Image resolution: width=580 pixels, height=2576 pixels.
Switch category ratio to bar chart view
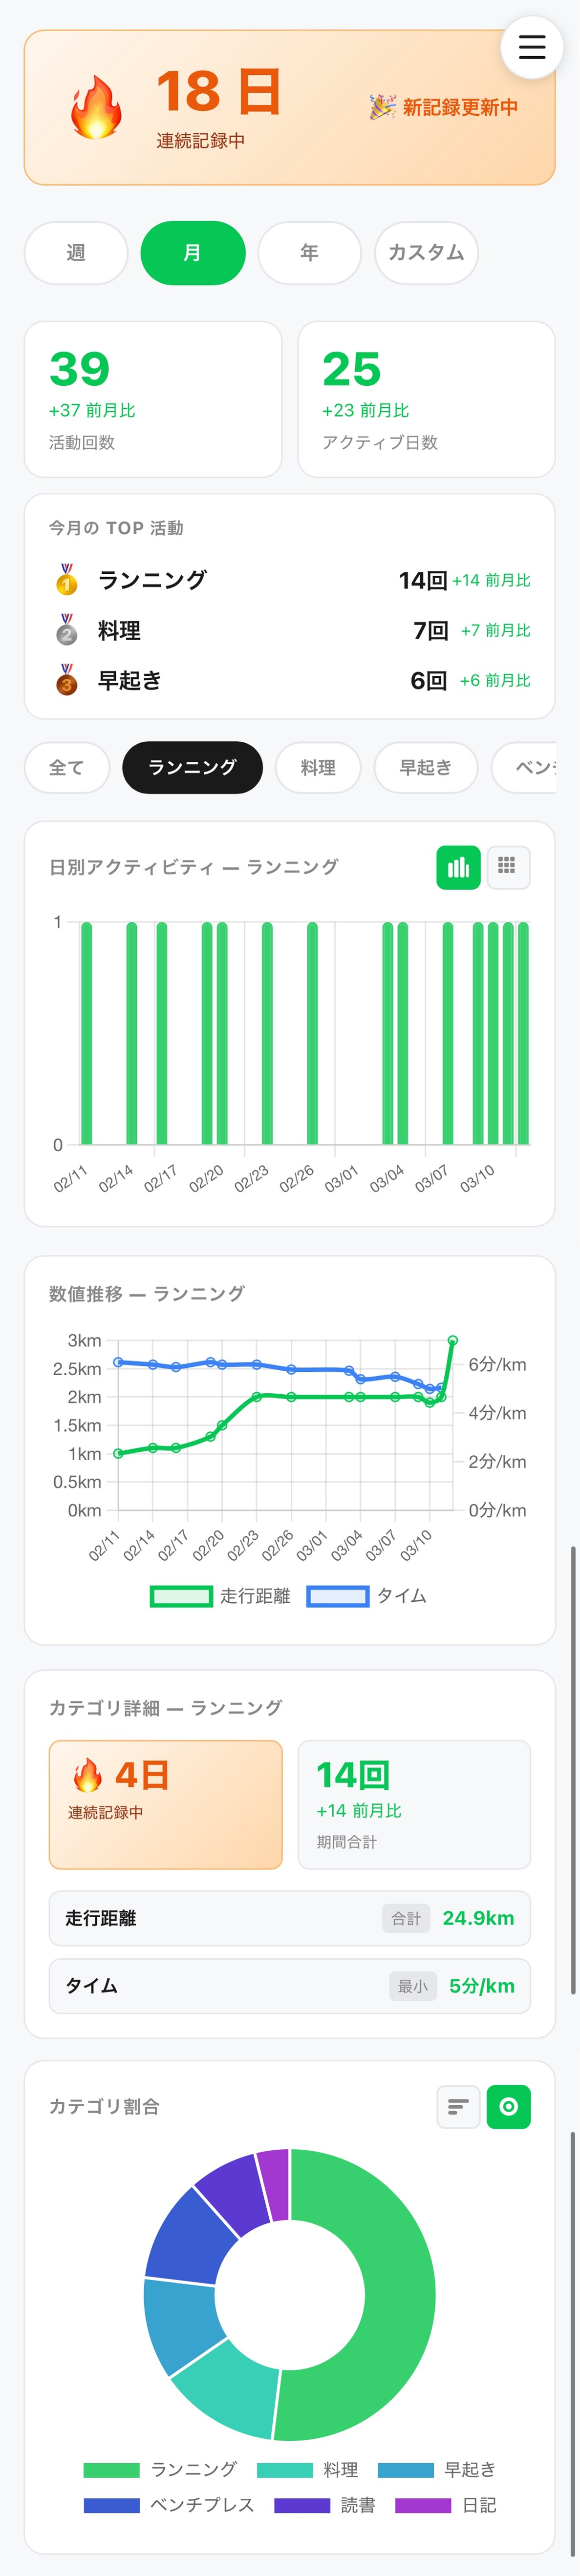[x=458, y=2106]
